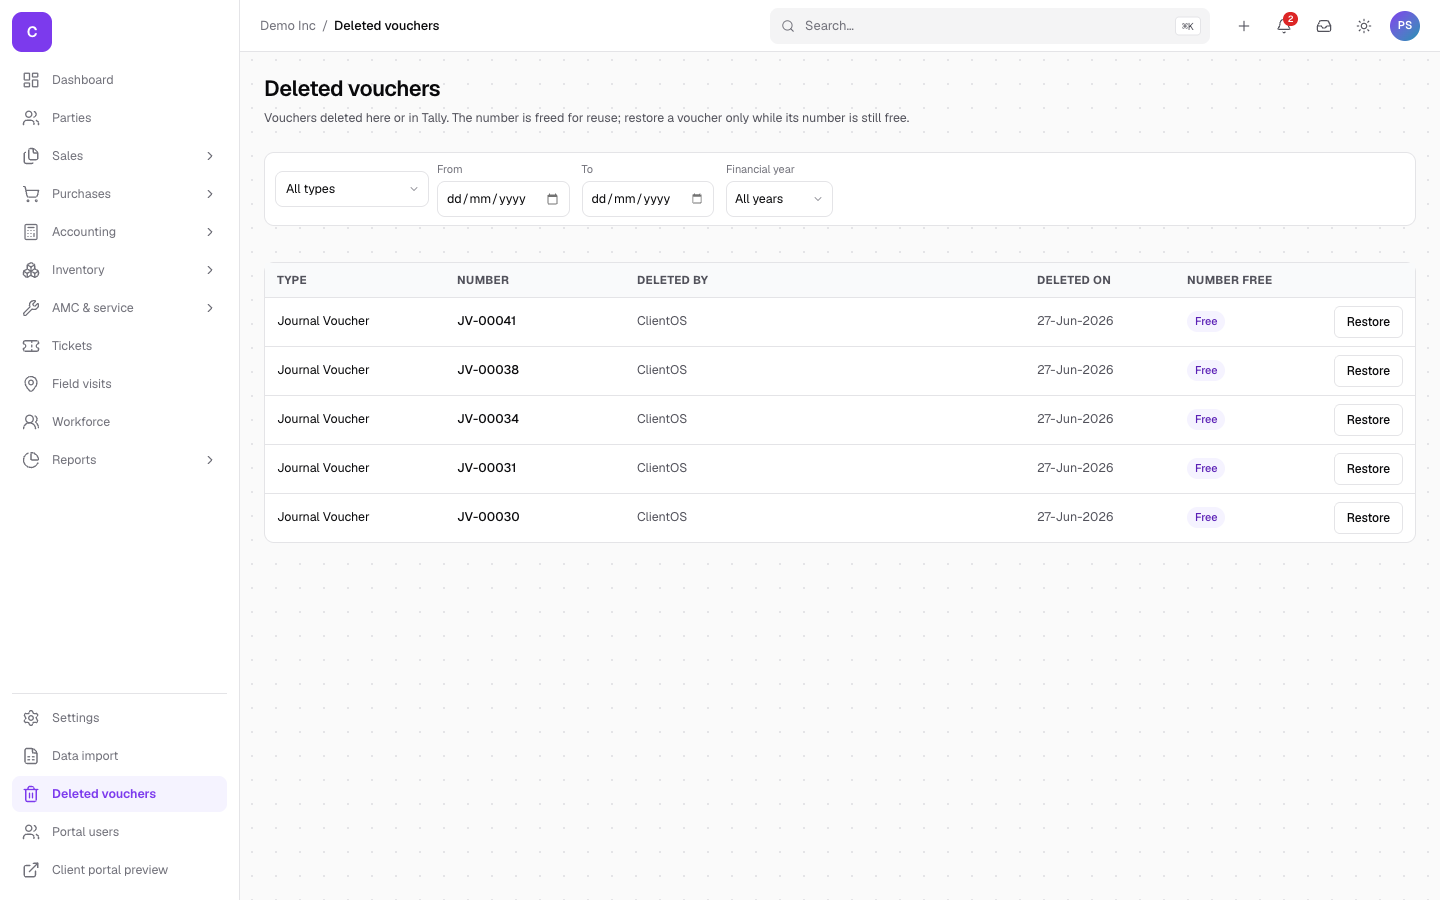This screenshot has height=900, width=1440.
Task: Click the Free badge for JV-00031
Action: 1206,469
